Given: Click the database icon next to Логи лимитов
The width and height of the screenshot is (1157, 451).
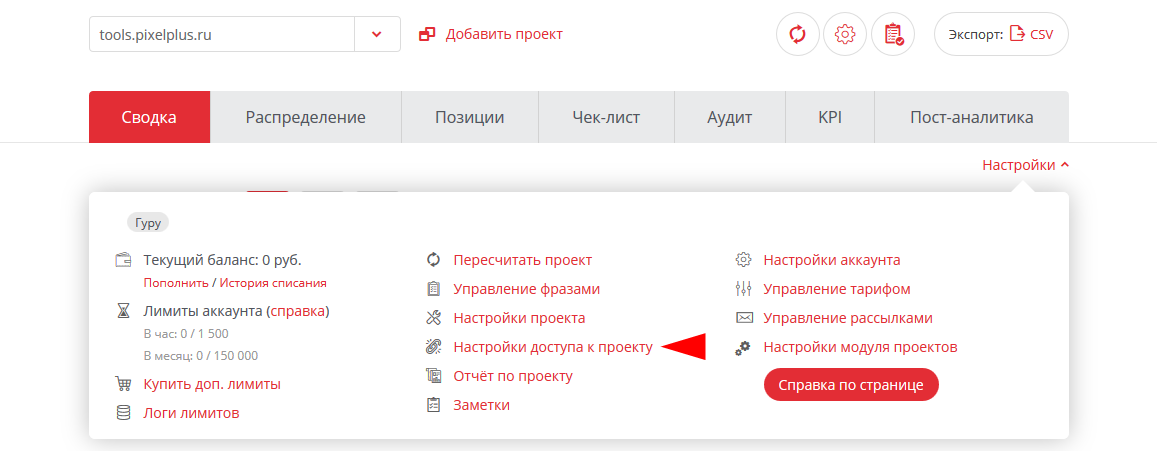Looking at the screenshot, I should pyautogui.click(x=124, y=413).
